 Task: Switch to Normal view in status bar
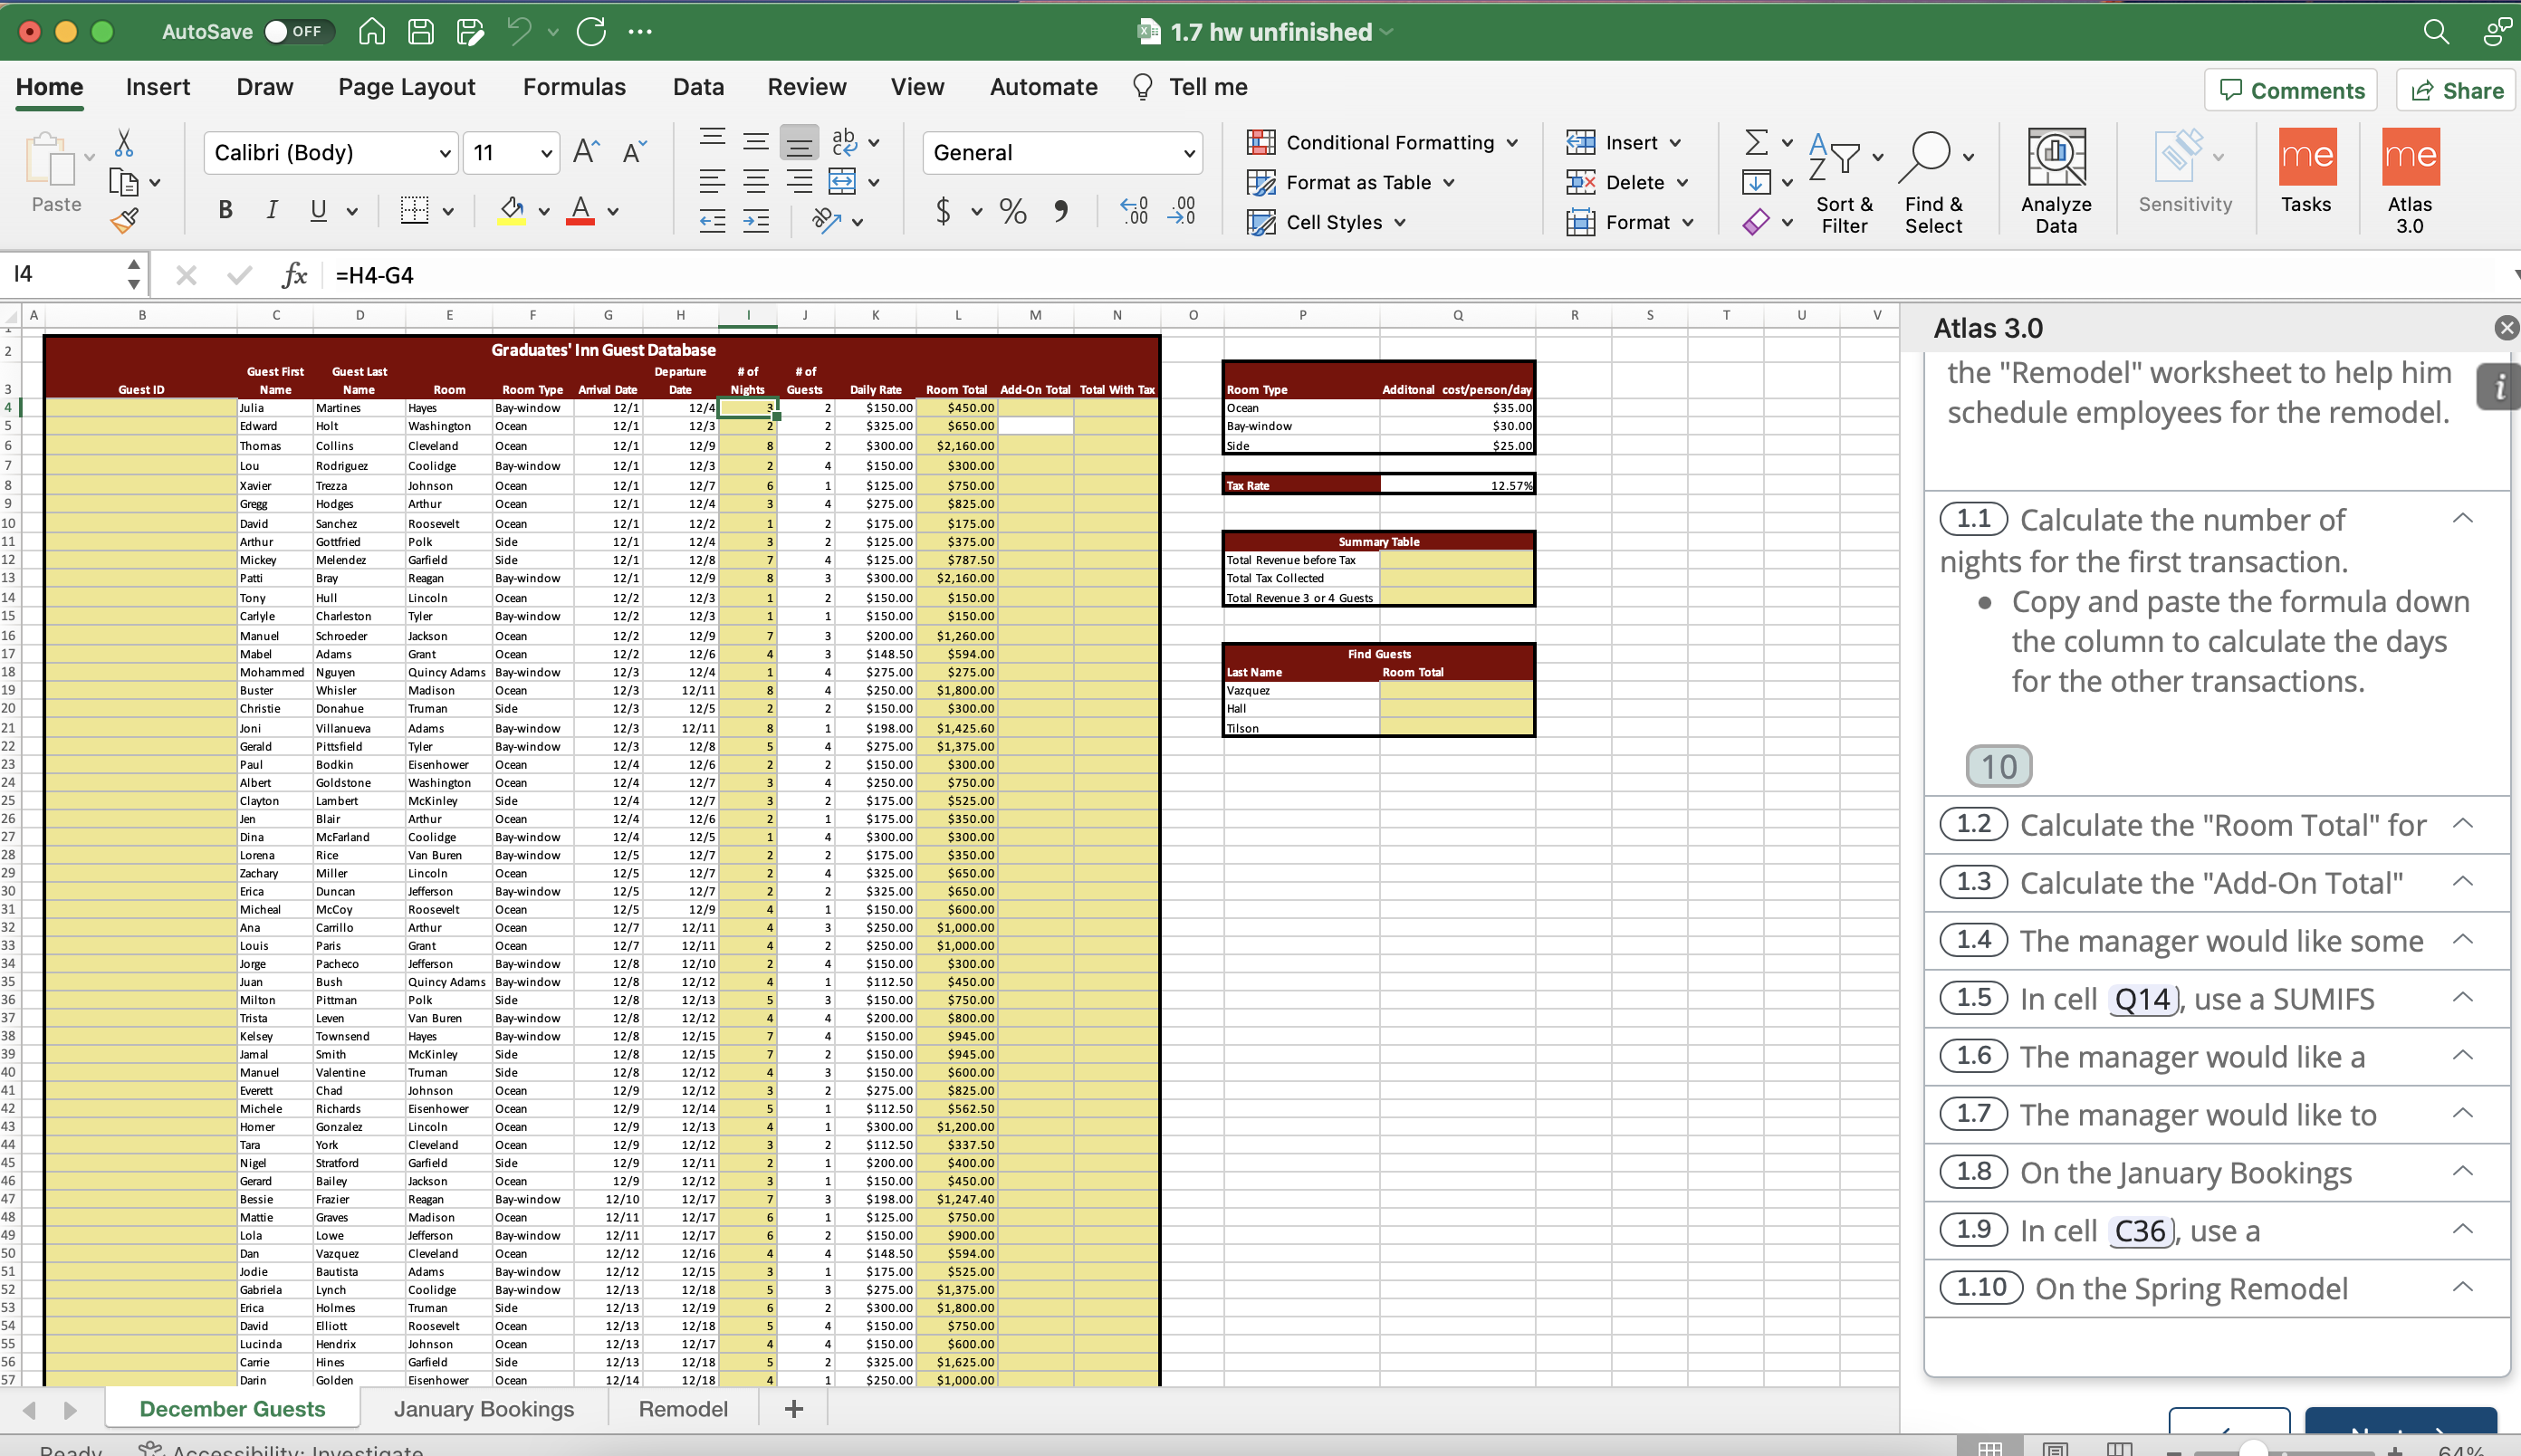pyautogui.click(x=1990, y=1448)
